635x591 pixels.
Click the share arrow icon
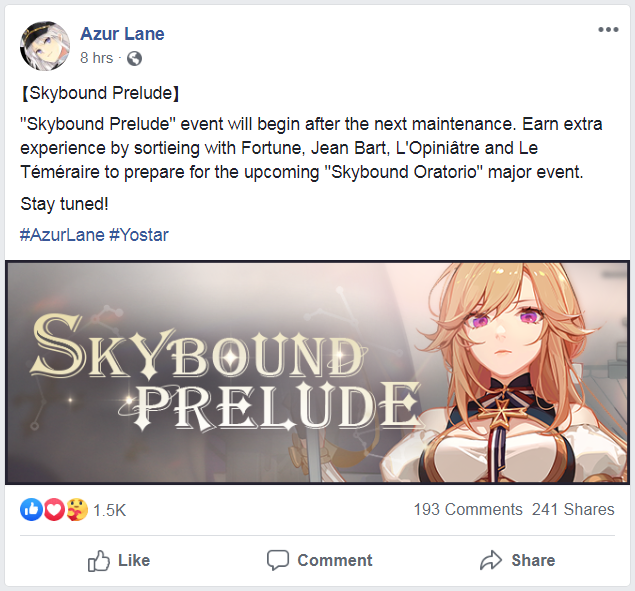click(491, 561)
